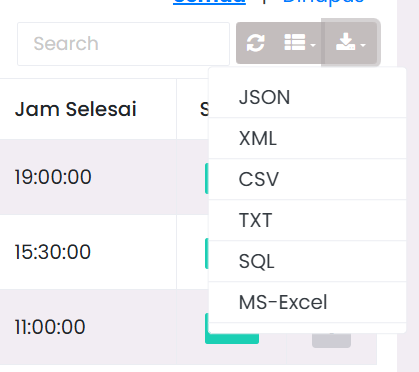The width and height of the screenshot is (419, 372).
Task: Open the columns list view icon
Action: coord(295,42)
